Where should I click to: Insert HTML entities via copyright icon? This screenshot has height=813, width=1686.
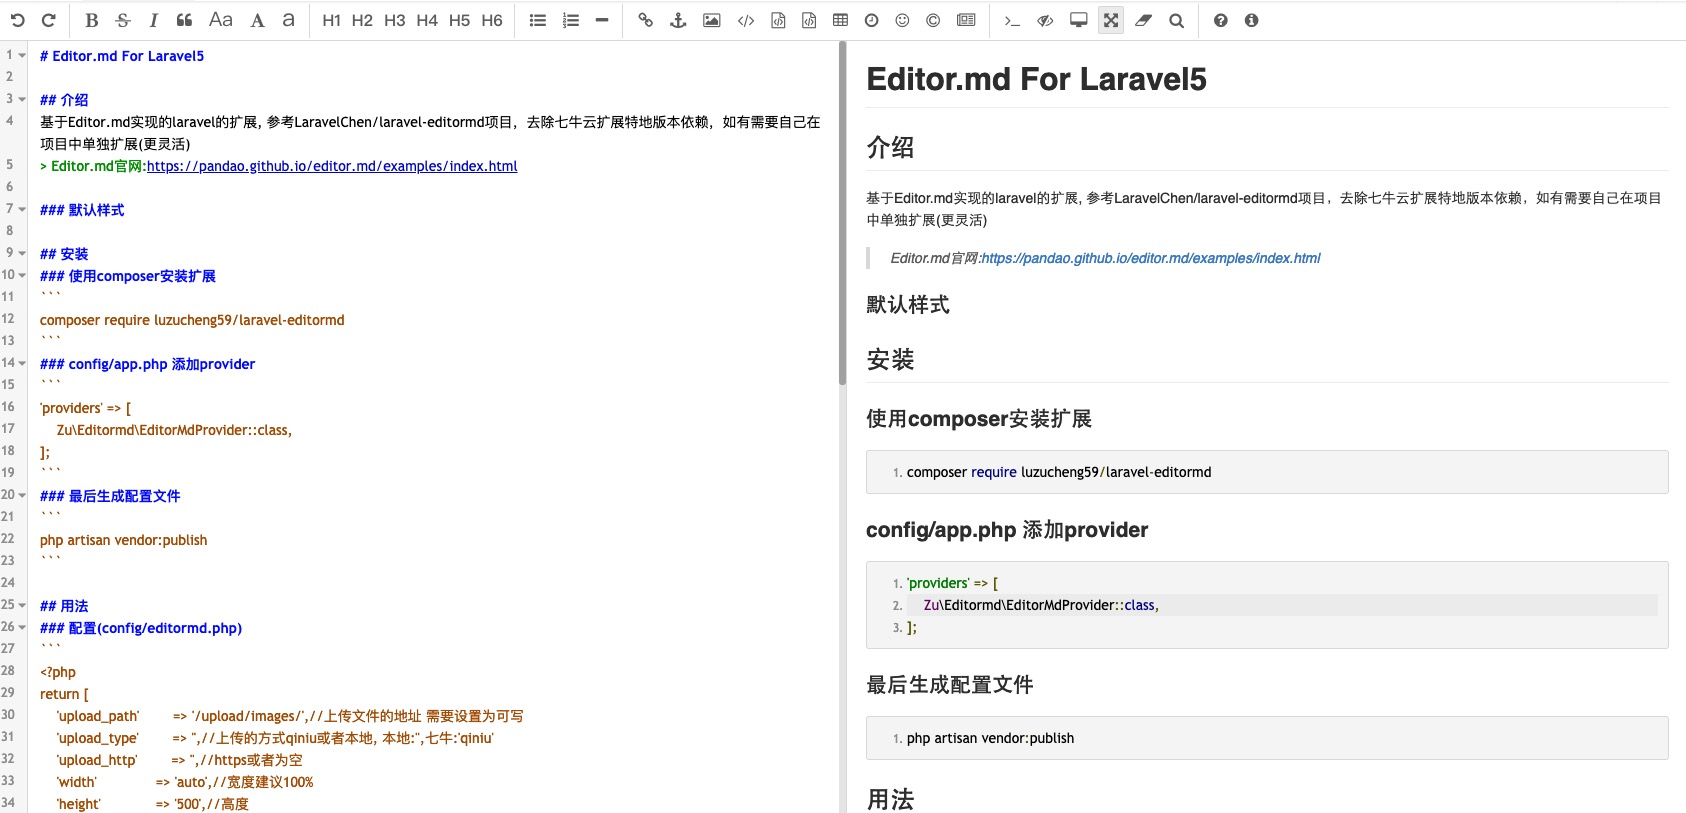[x=933, y=20]
